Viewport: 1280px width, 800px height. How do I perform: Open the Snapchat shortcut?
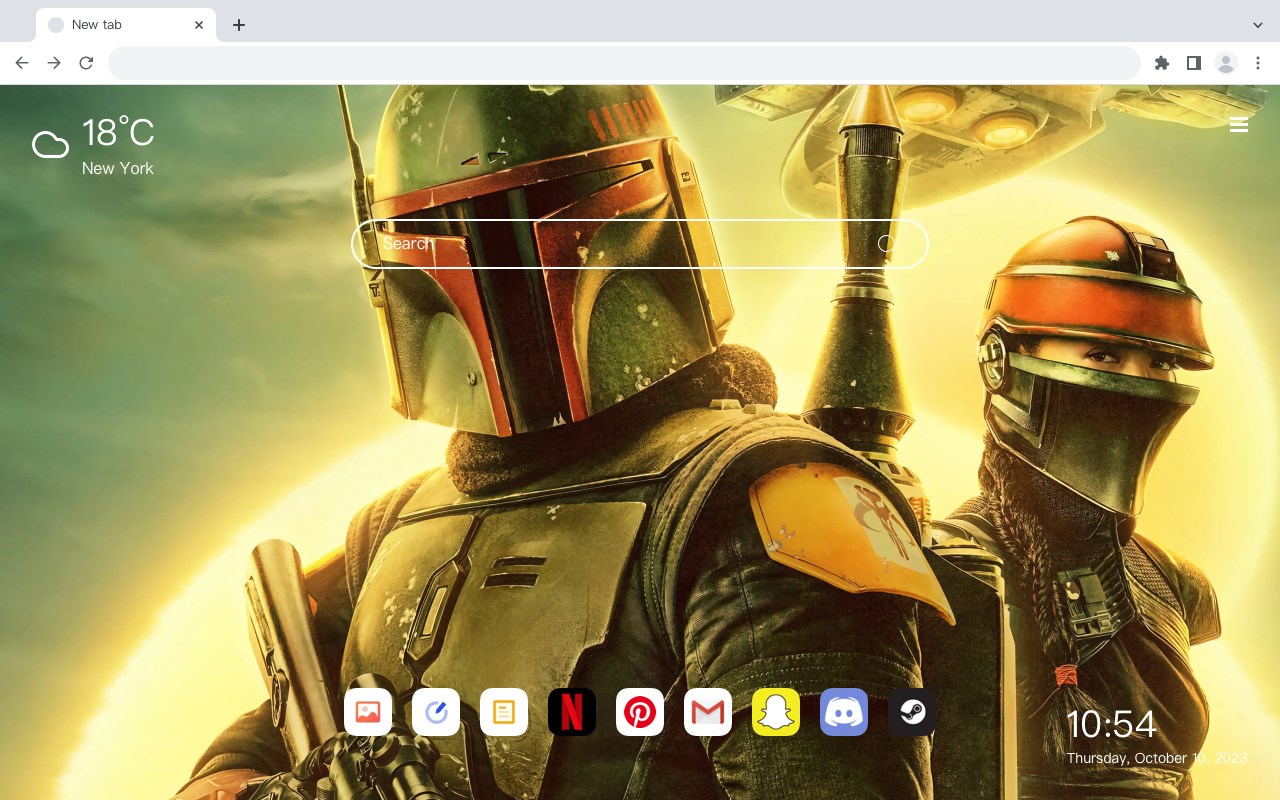(x=776, y=712)
